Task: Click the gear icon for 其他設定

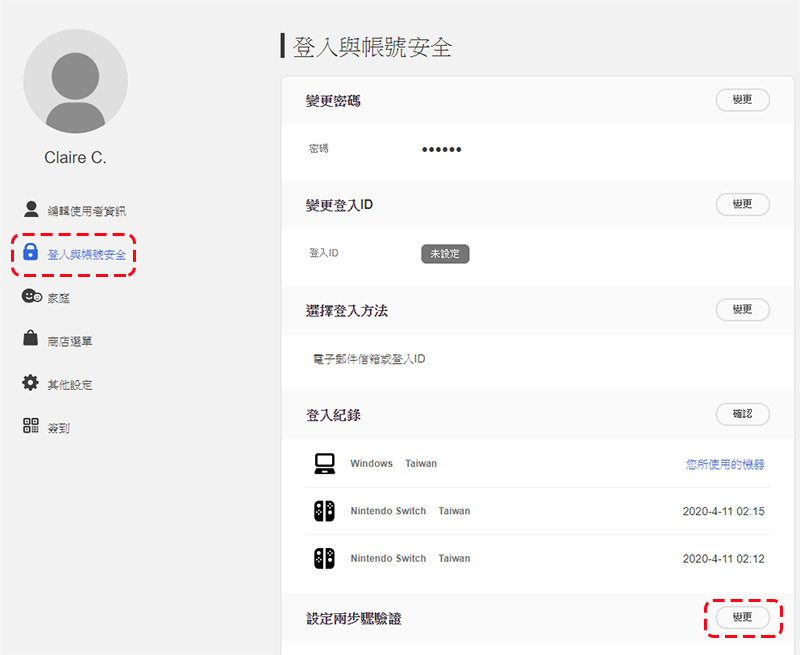Action: (31, 383)
